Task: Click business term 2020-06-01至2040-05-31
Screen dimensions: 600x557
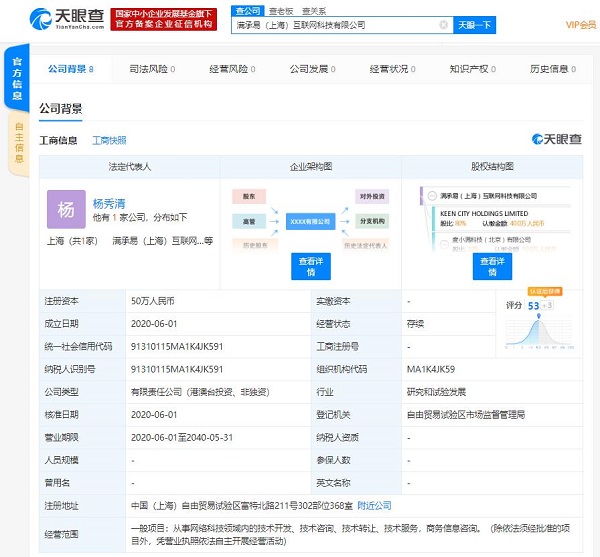Action: click(182, 437)
